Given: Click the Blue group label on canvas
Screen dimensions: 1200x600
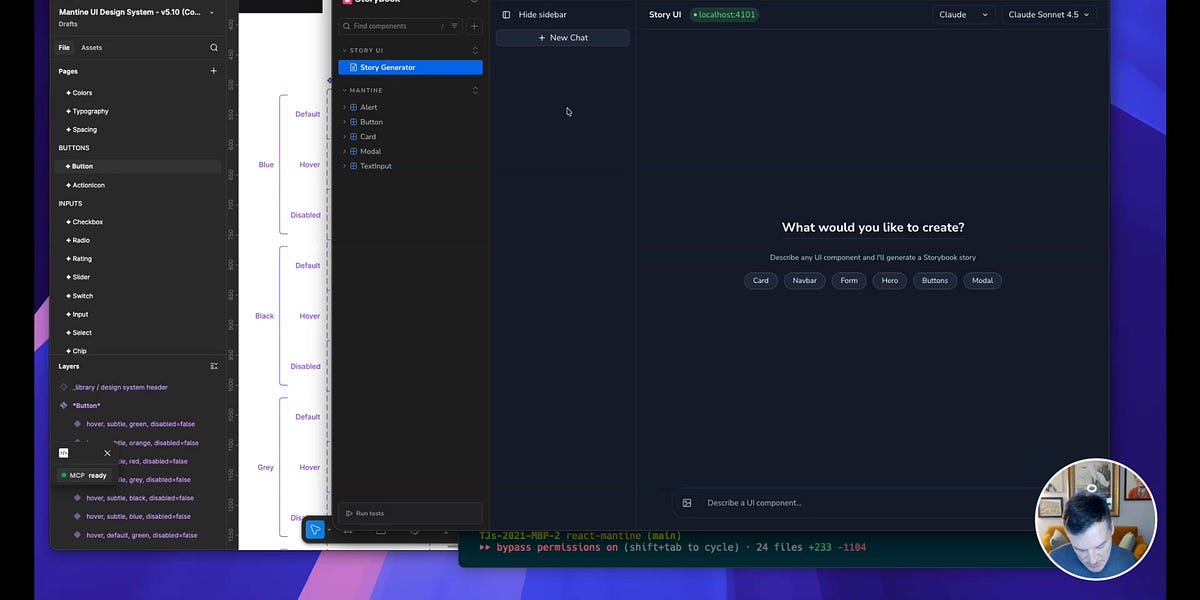Looking at the screenshot, I should [266, 165].
